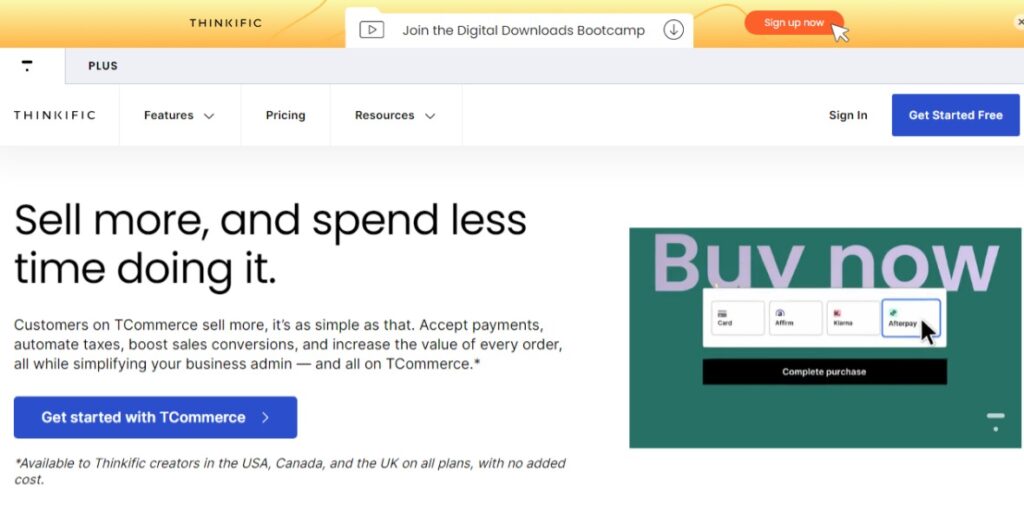This screenshot has height=518, width=1024.
Task: Click the Sign In link
Action: [848, 116]
